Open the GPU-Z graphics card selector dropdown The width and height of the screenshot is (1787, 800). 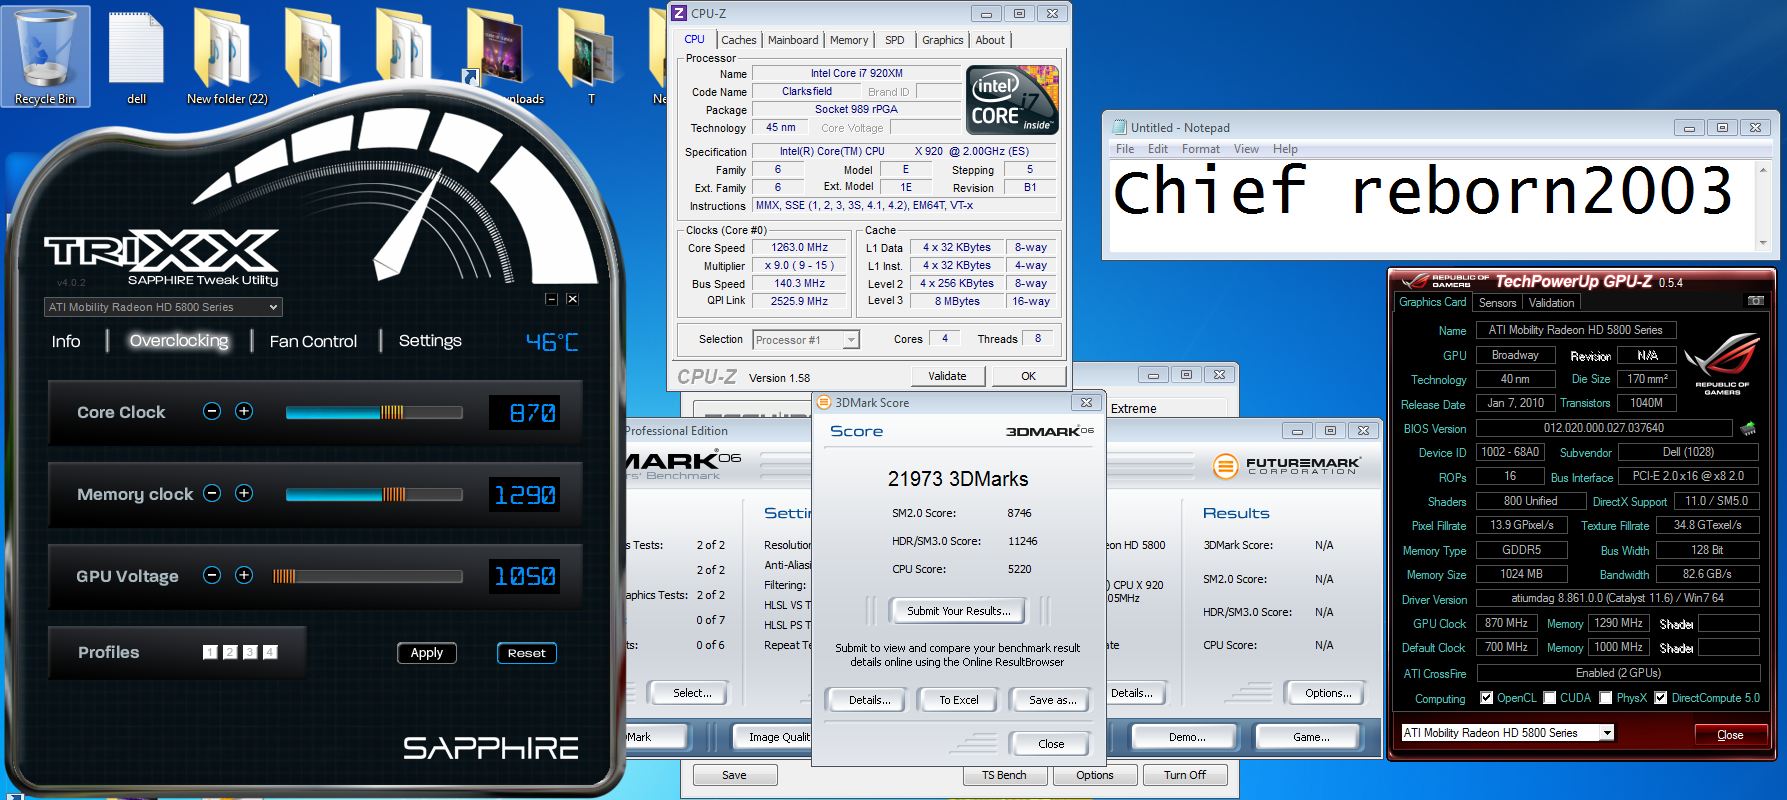point(1507,733)
